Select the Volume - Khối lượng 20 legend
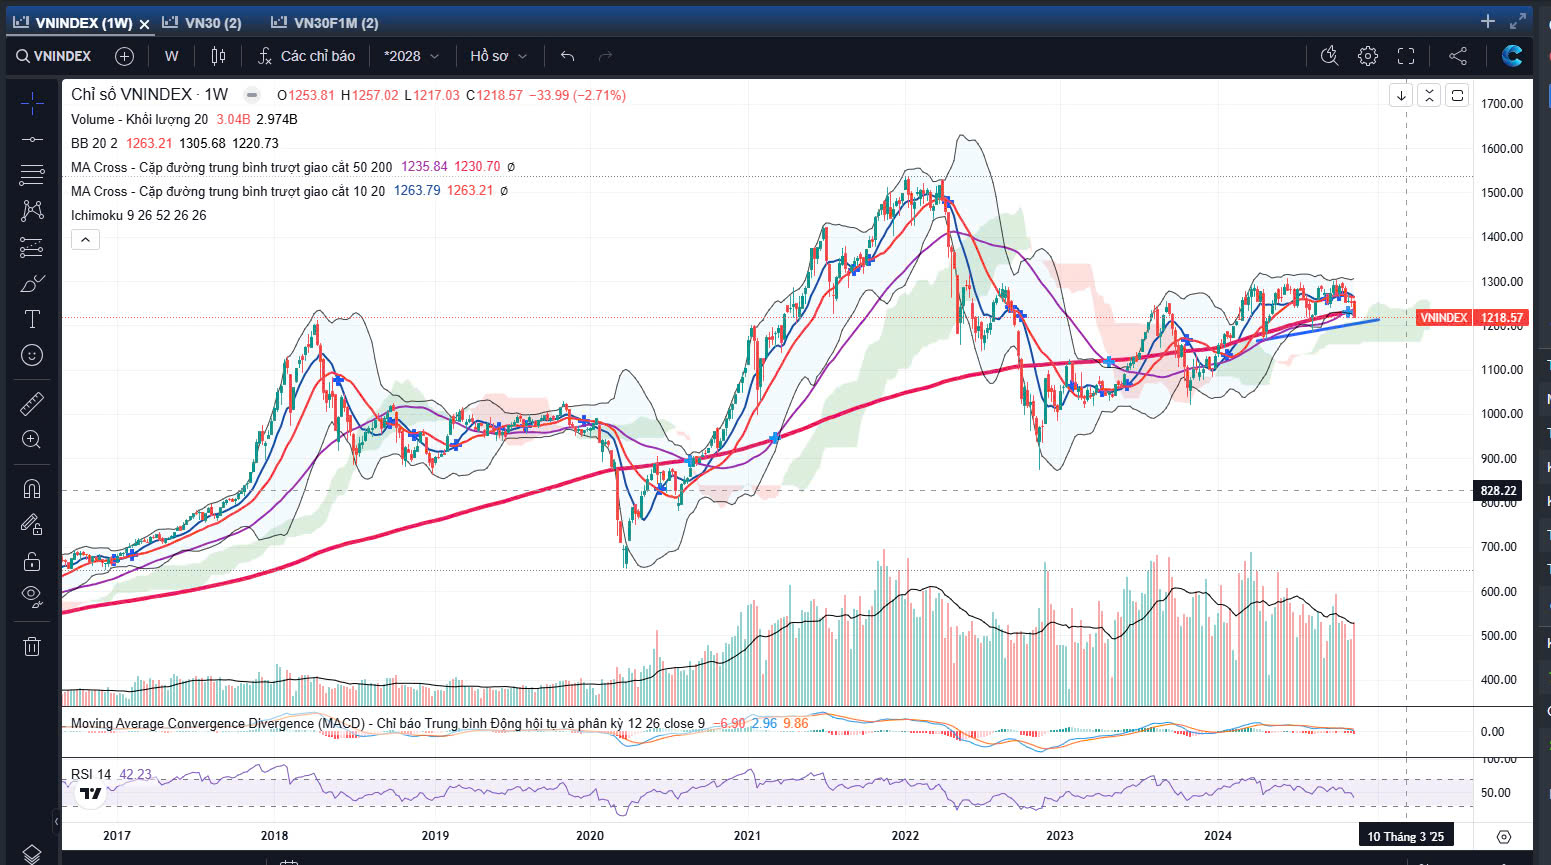This screenshot has width=1551, height=865. 139,119
